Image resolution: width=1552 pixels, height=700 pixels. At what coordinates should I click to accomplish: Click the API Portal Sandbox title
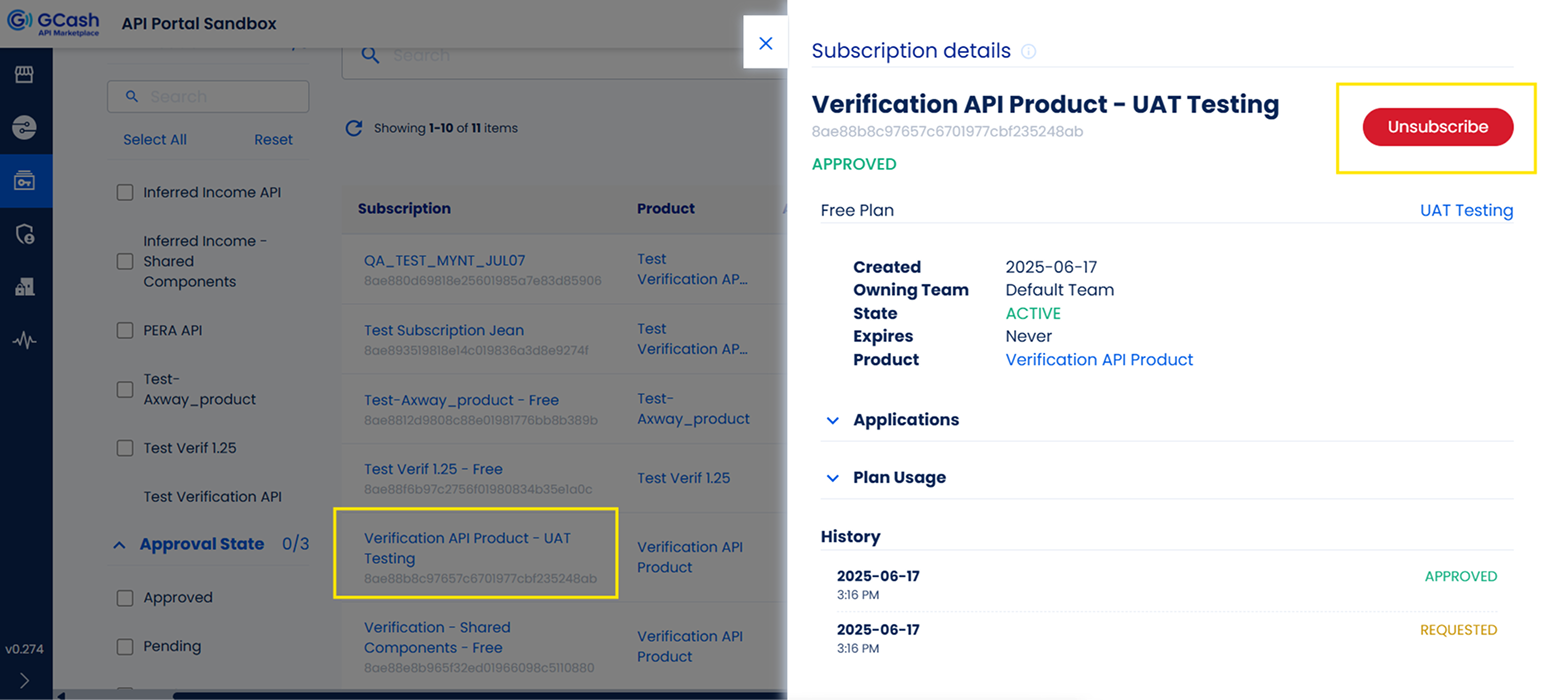[x=199, y=23]
